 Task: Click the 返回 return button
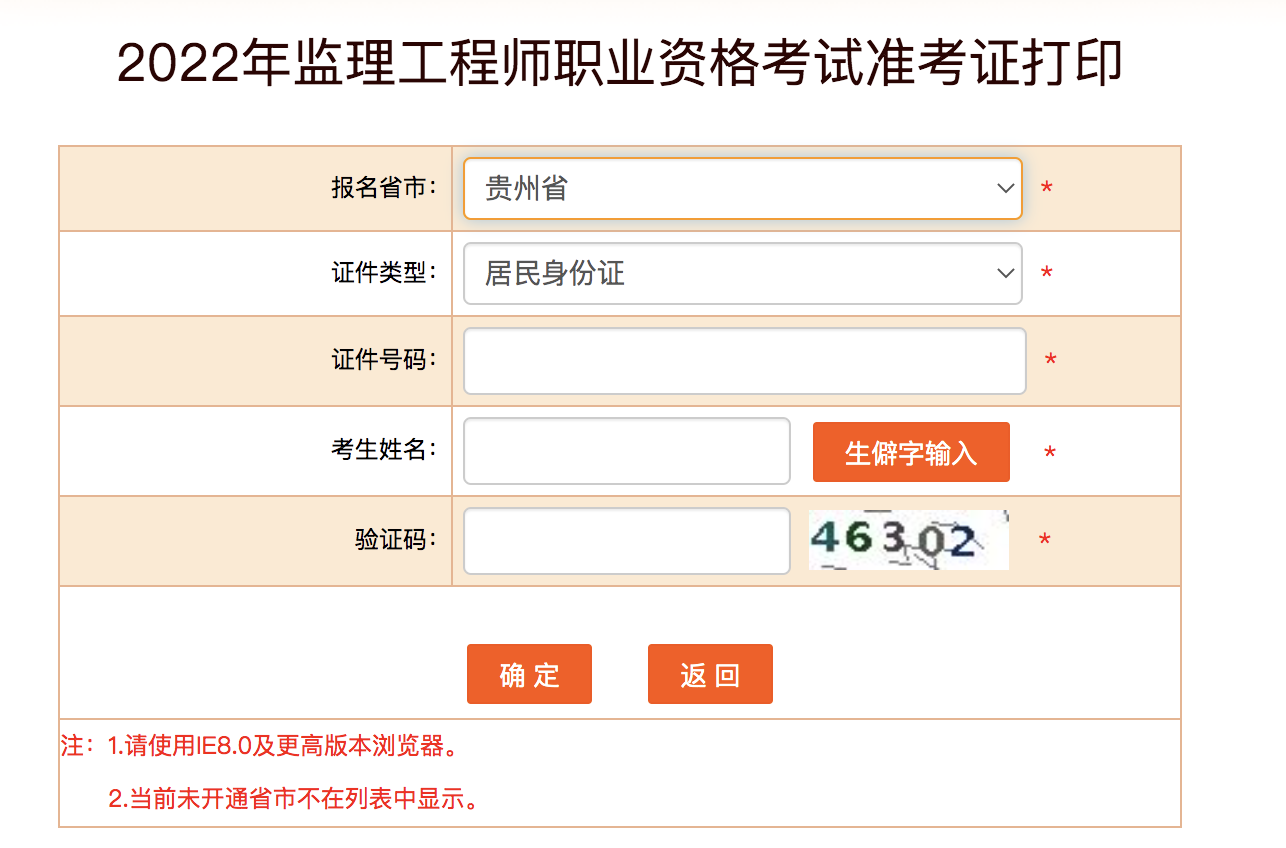coord(710,673)
